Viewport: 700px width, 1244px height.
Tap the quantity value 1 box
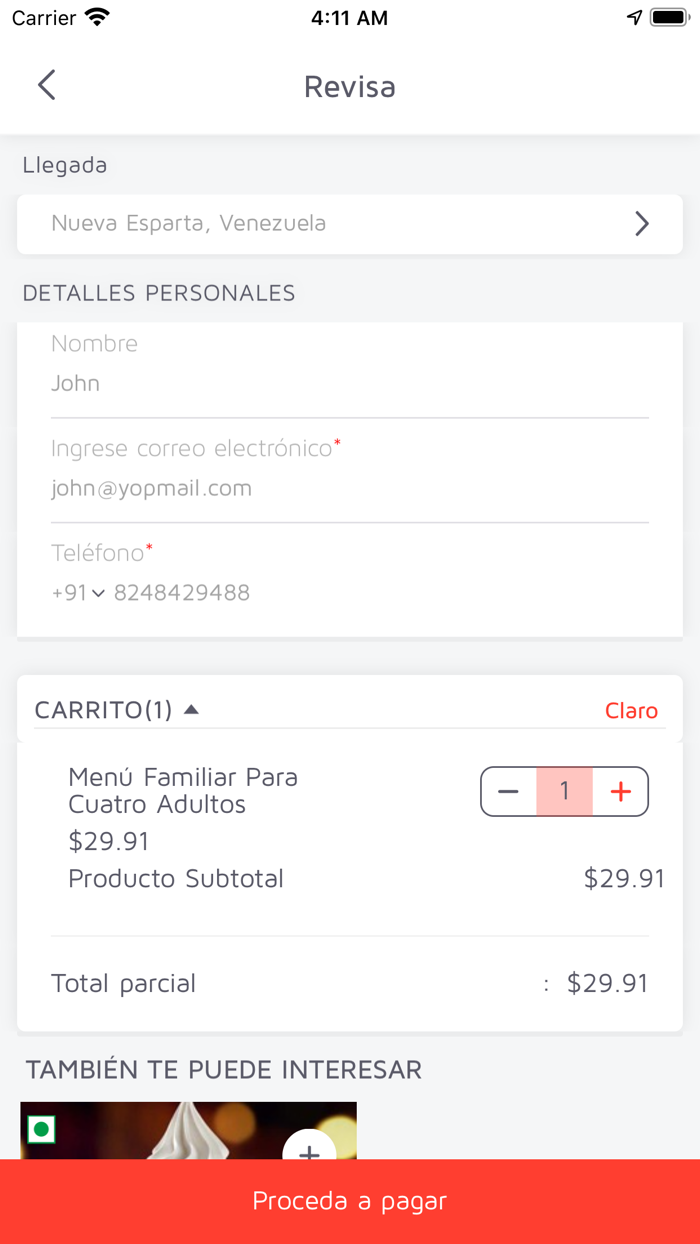pos(564,792)
